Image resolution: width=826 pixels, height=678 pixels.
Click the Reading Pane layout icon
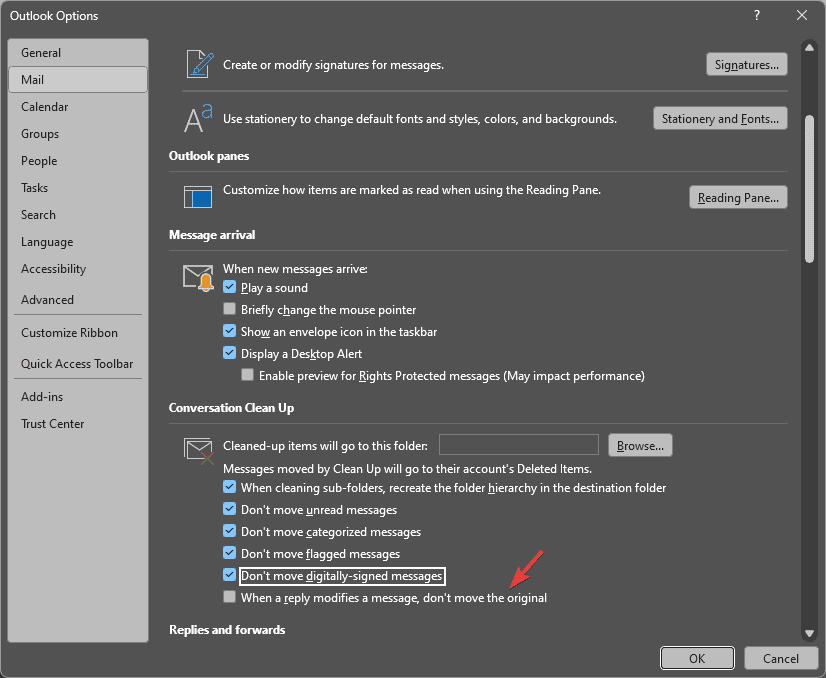(198, 197)
